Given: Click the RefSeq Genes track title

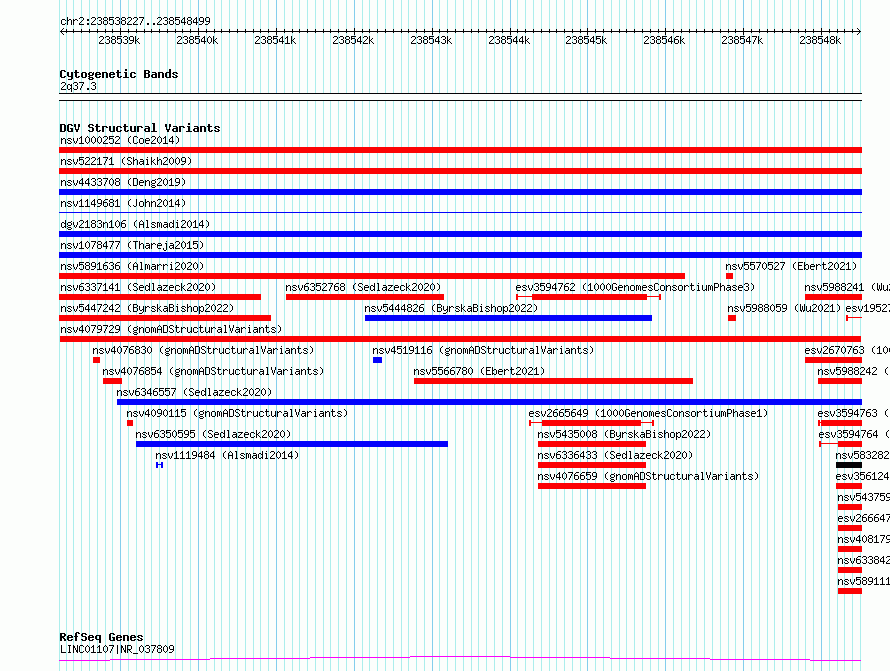Looking at the screenshot, I should (x=101, y=637).
